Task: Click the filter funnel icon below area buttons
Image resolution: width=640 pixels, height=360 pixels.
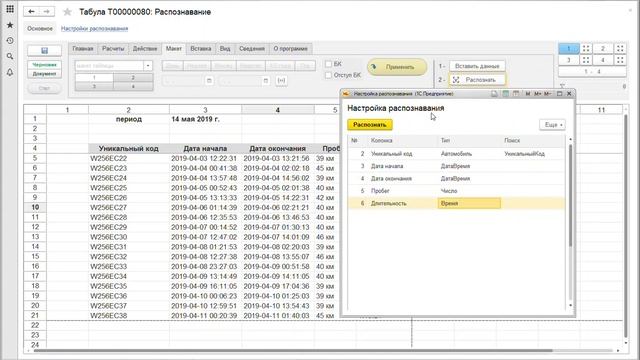Action: coord(562,86)
